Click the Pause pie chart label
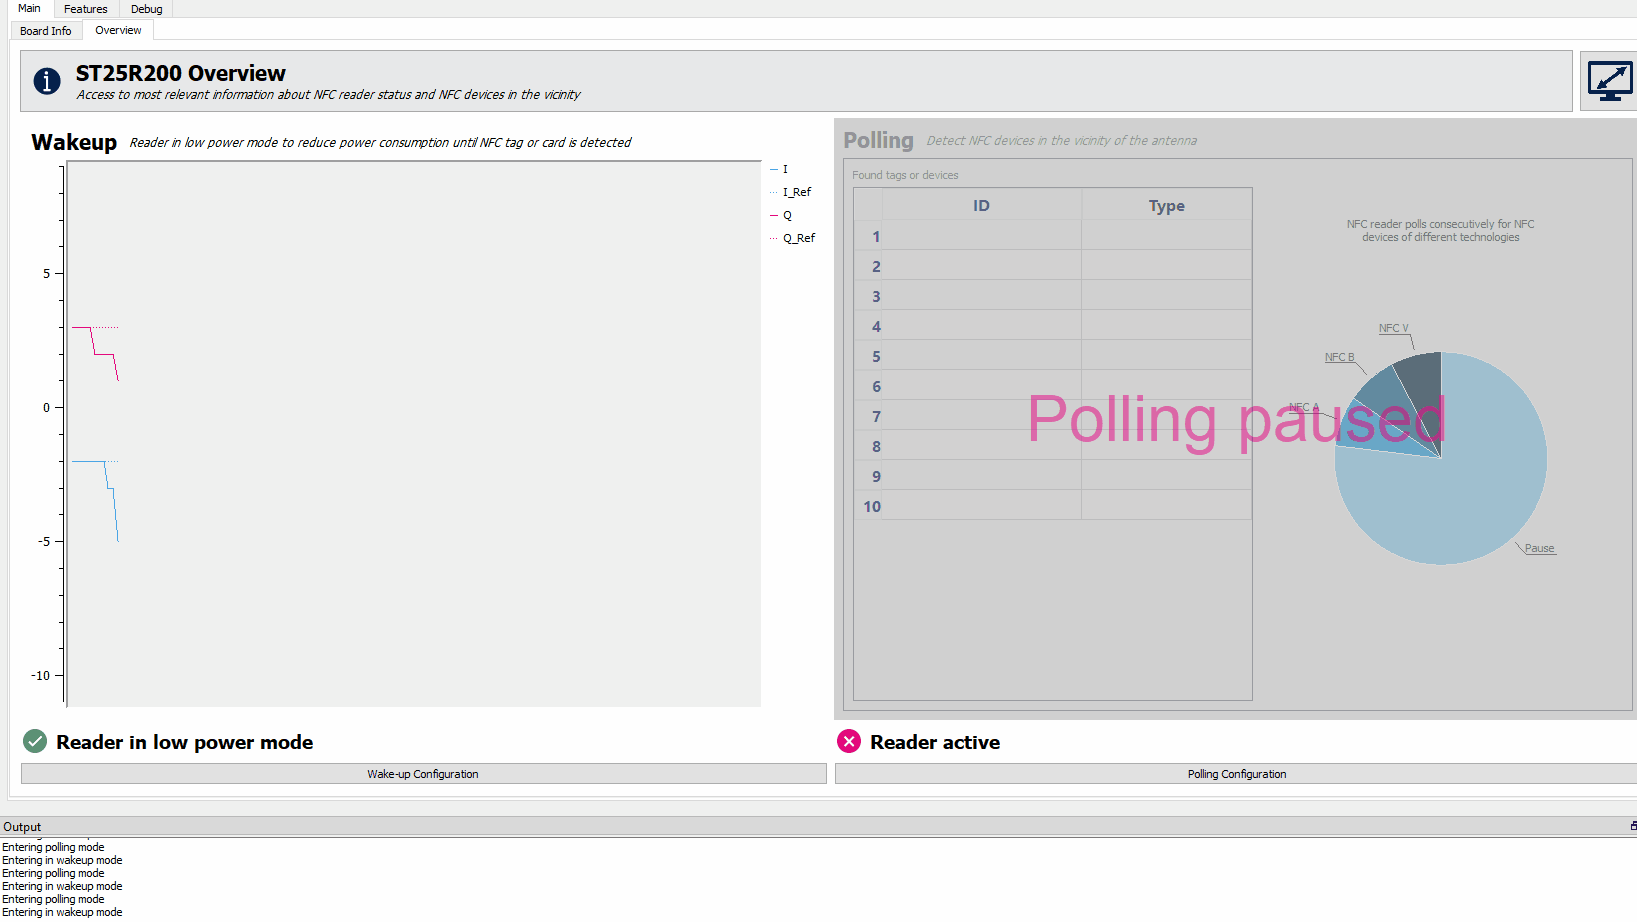The height and width of the screenshot is (922, 1637). (1539, 548)
